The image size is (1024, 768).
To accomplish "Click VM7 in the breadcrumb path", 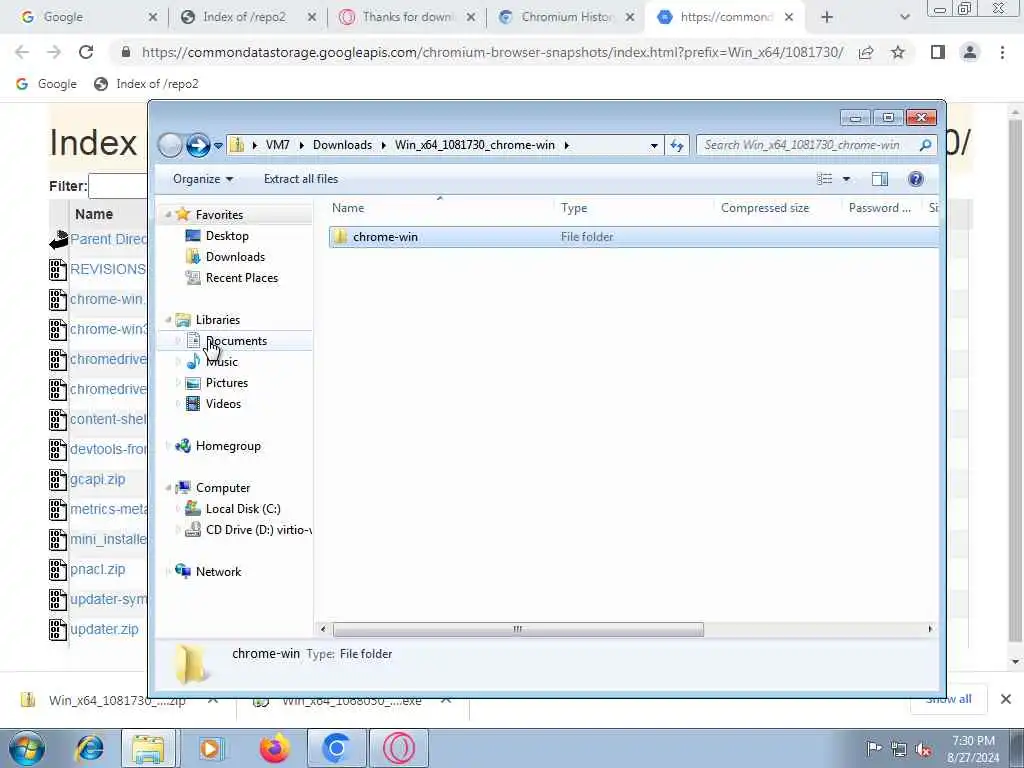I will (278, 145).
